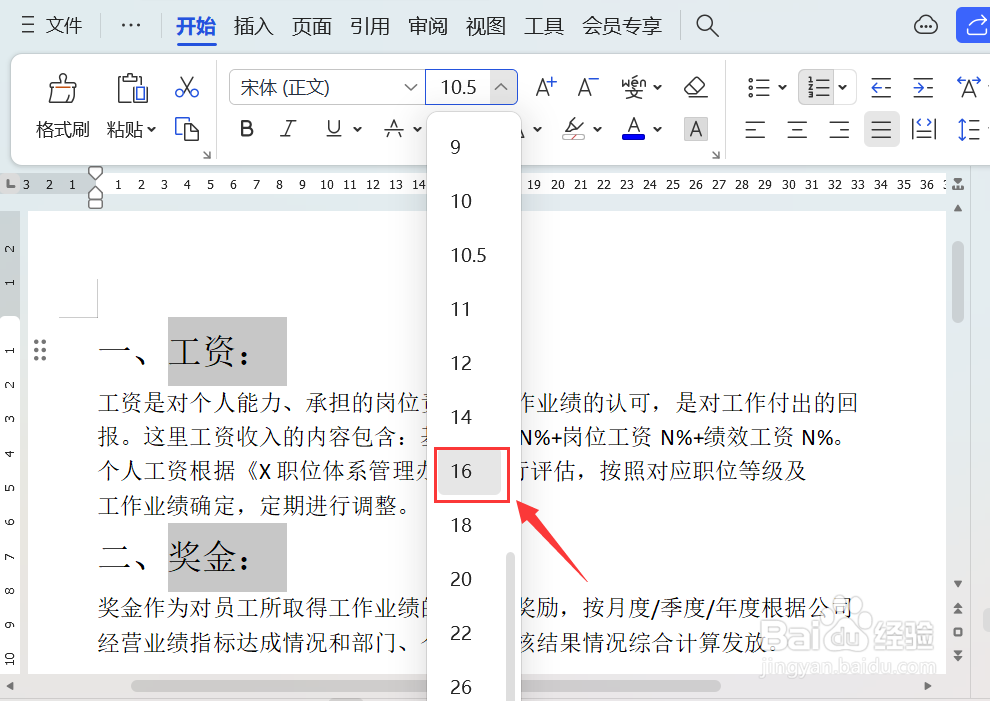Screen dimensions: 990x701
Task: Click the Increase Indent icon
Action: click(923, 88)
